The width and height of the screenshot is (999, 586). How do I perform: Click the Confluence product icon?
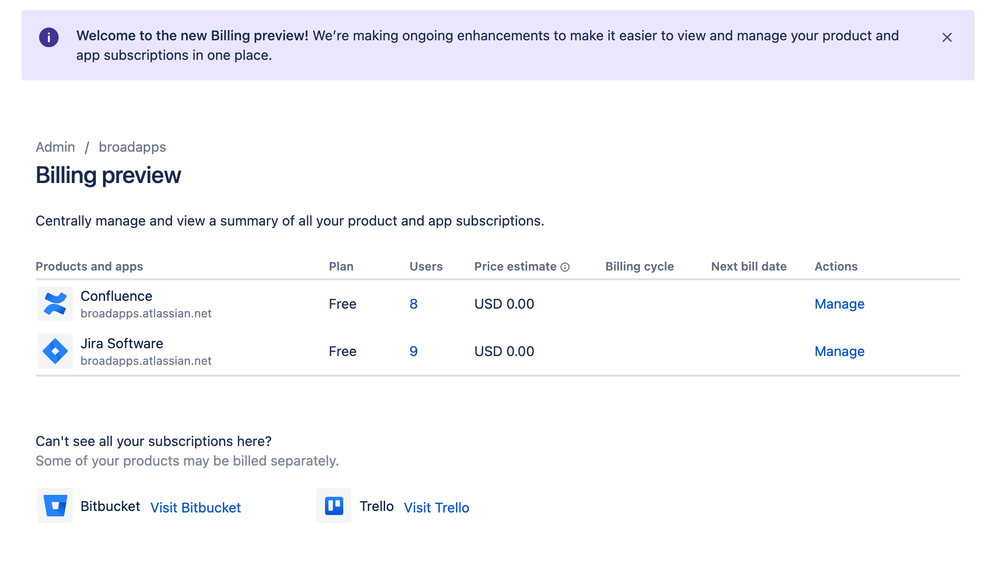click(55, 304)
